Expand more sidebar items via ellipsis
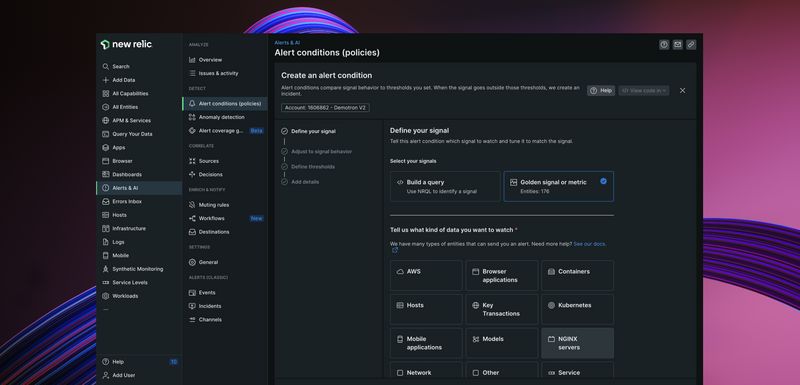The width and height of the screenshot is (800, 385). pos(106,310)
